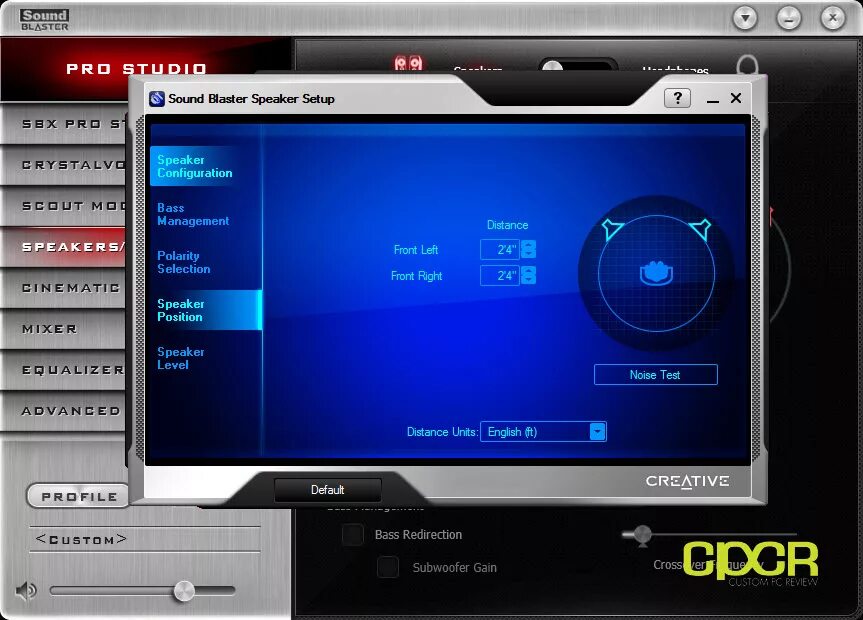Enable the Bass Redirection checkbox
The image size is (863, 620).
coord(352,535)
